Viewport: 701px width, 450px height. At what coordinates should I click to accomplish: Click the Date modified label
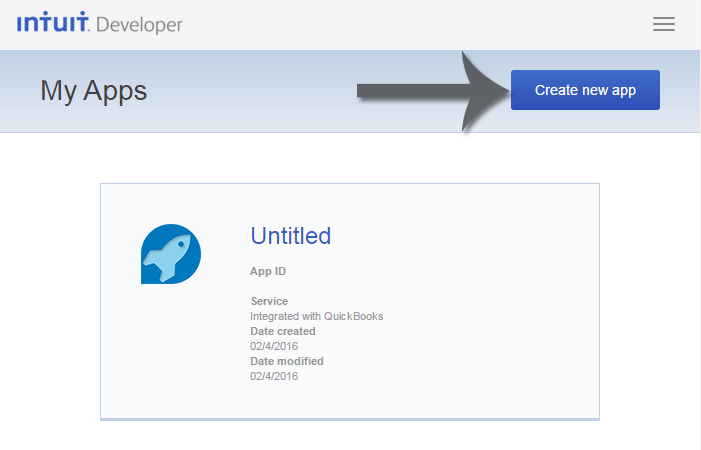(286, 361)
